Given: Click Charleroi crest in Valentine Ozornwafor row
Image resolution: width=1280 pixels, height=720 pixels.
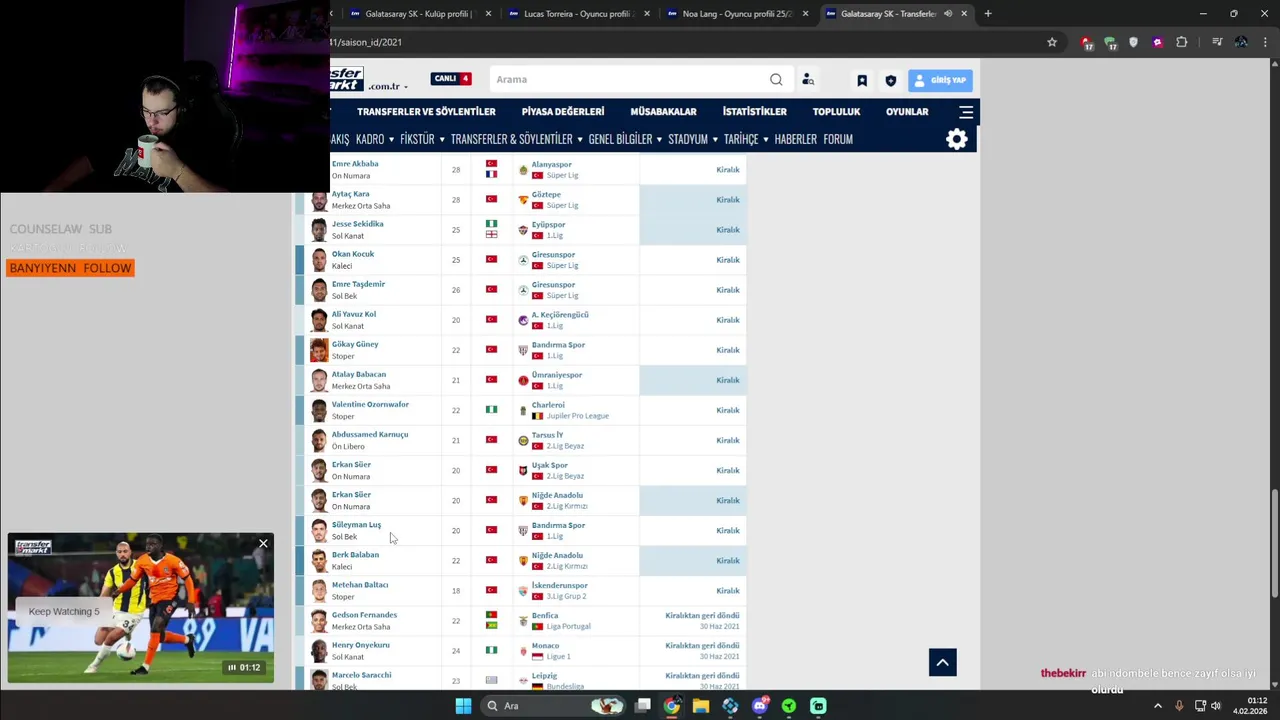Looking at the screenshot, I should click(x=523, y=410).
